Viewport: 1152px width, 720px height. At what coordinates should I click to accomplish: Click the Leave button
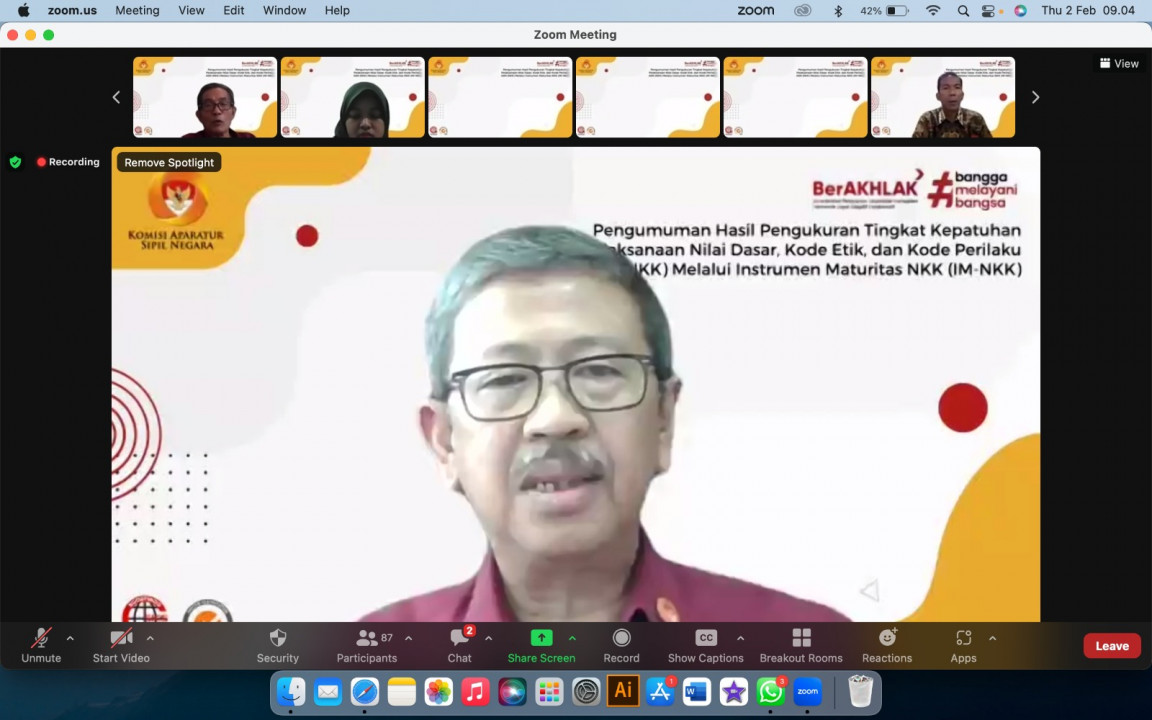click(1111, 645)
